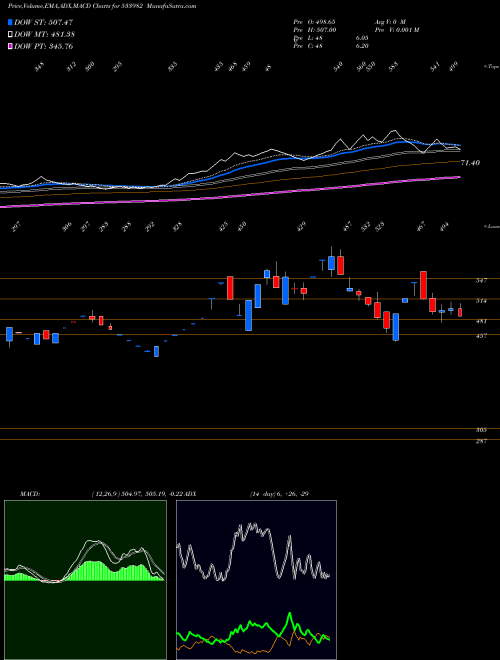The image size is (500, 660).
Task: Click the ADX indicator panel
Action: pyautogui.click(x=256, y=580)
